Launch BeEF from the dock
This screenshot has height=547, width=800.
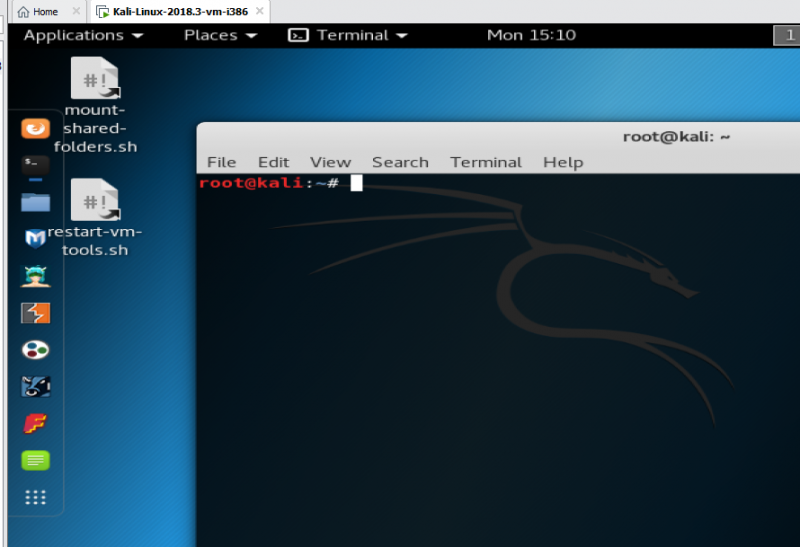(x=35, y=387)
